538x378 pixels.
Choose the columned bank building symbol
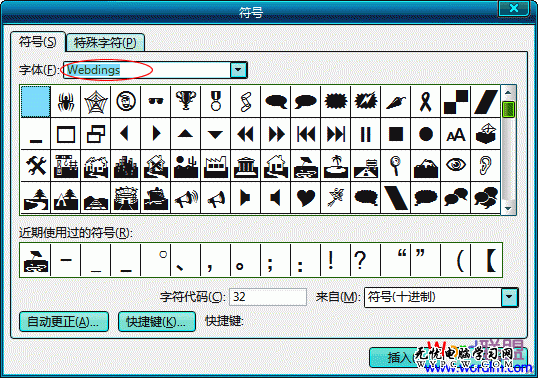click(x=246, y=166)
